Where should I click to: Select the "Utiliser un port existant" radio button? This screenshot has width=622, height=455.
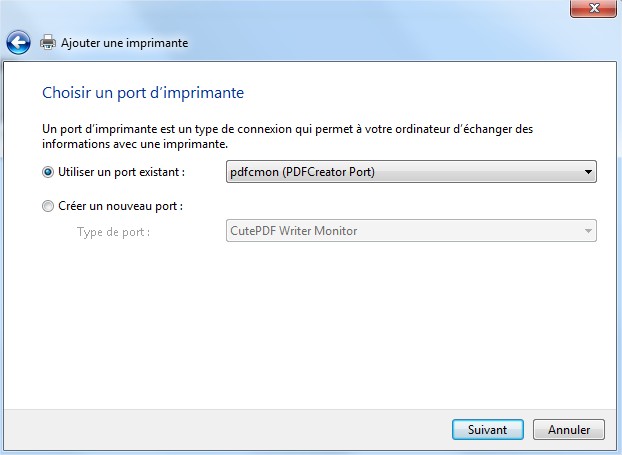[x=48, y=172]
